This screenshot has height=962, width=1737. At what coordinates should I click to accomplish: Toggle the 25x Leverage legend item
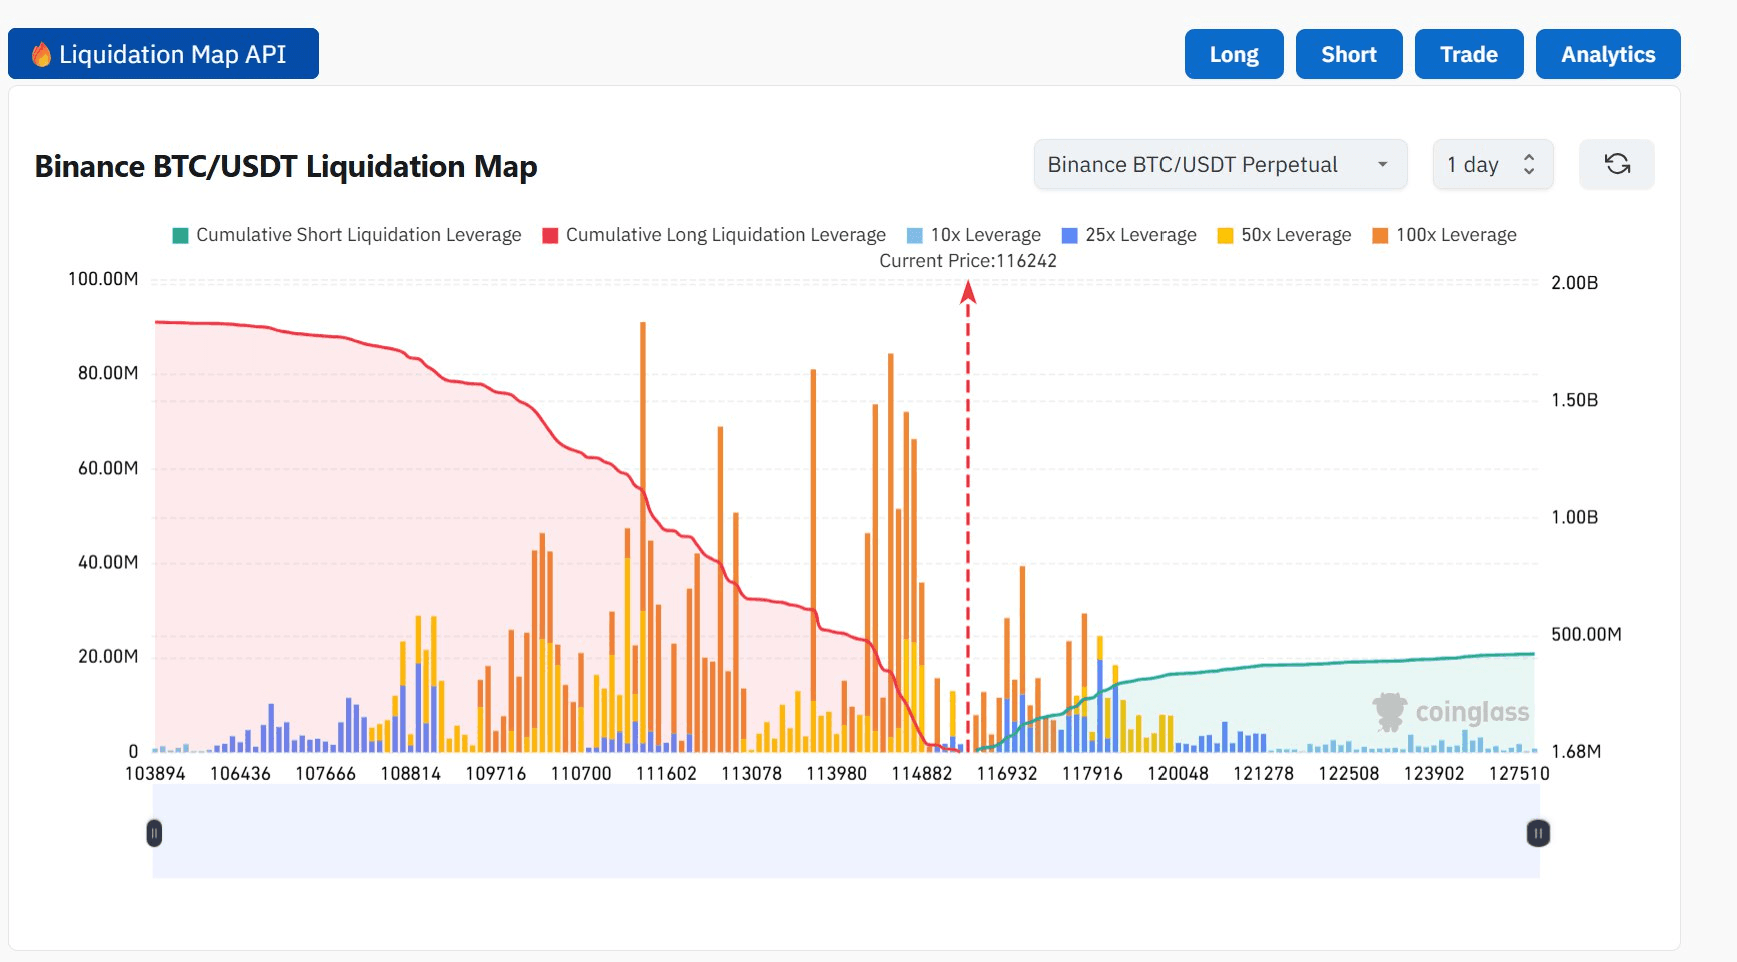[1129, 235]
